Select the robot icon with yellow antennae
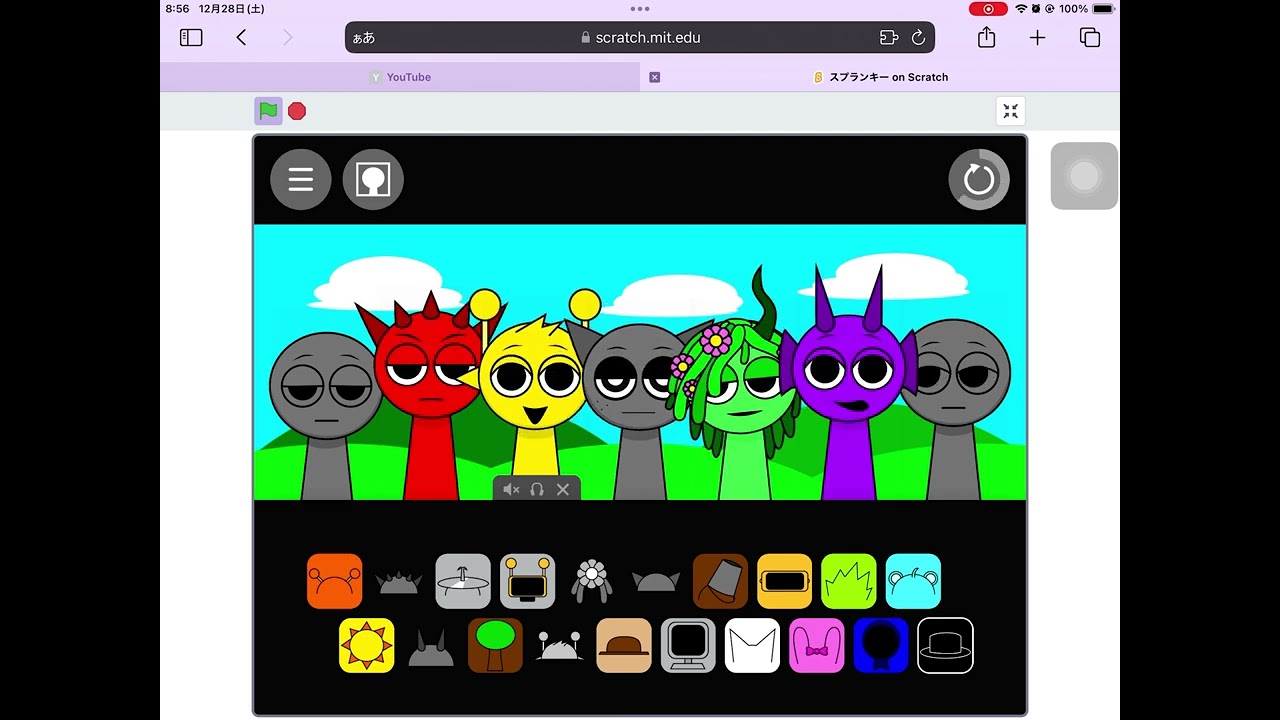Screen dimensions: 1280x720 (527, 581)
